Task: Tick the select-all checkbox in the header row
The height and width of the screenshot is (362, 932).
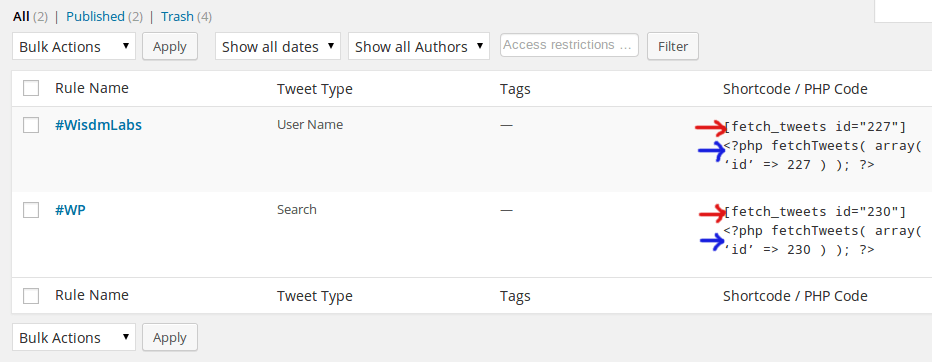Action: tap(31, 88)
